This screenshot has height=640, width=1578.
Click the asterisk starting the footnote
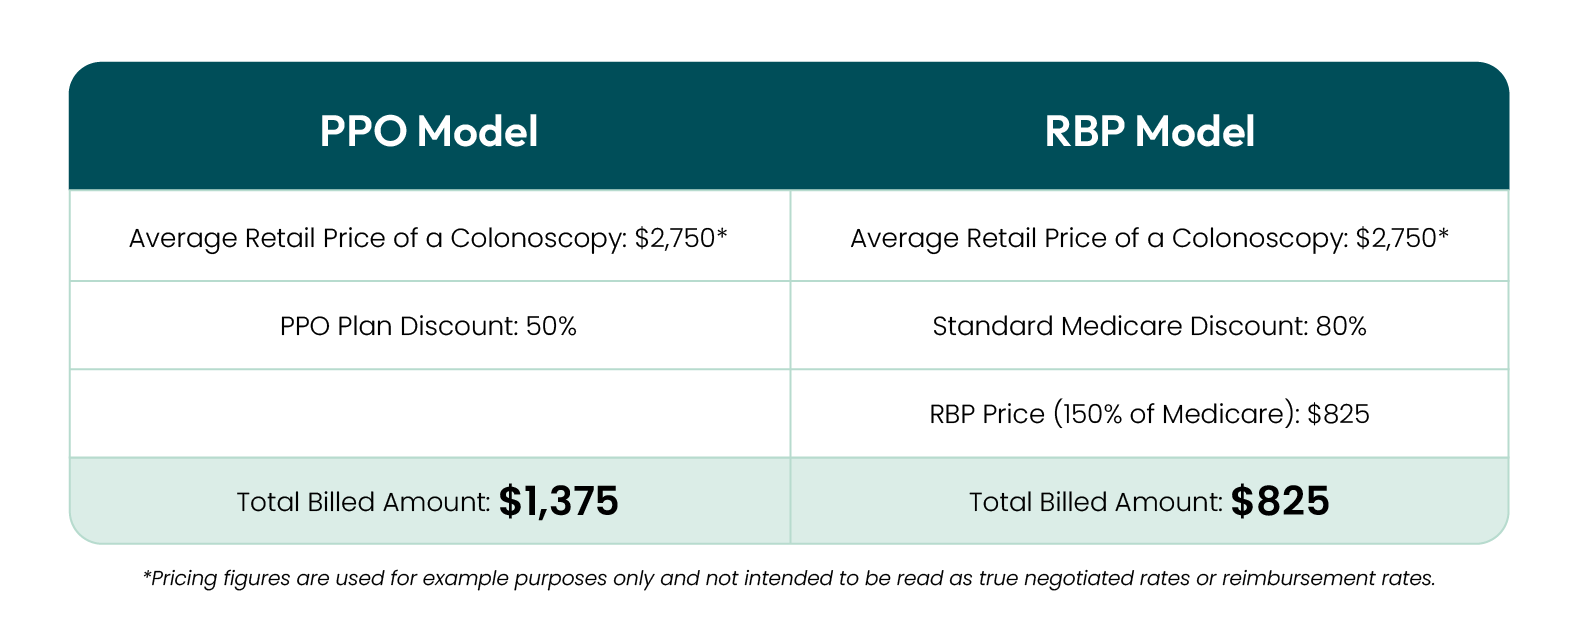pyautogui.click(x=146, y=575)
